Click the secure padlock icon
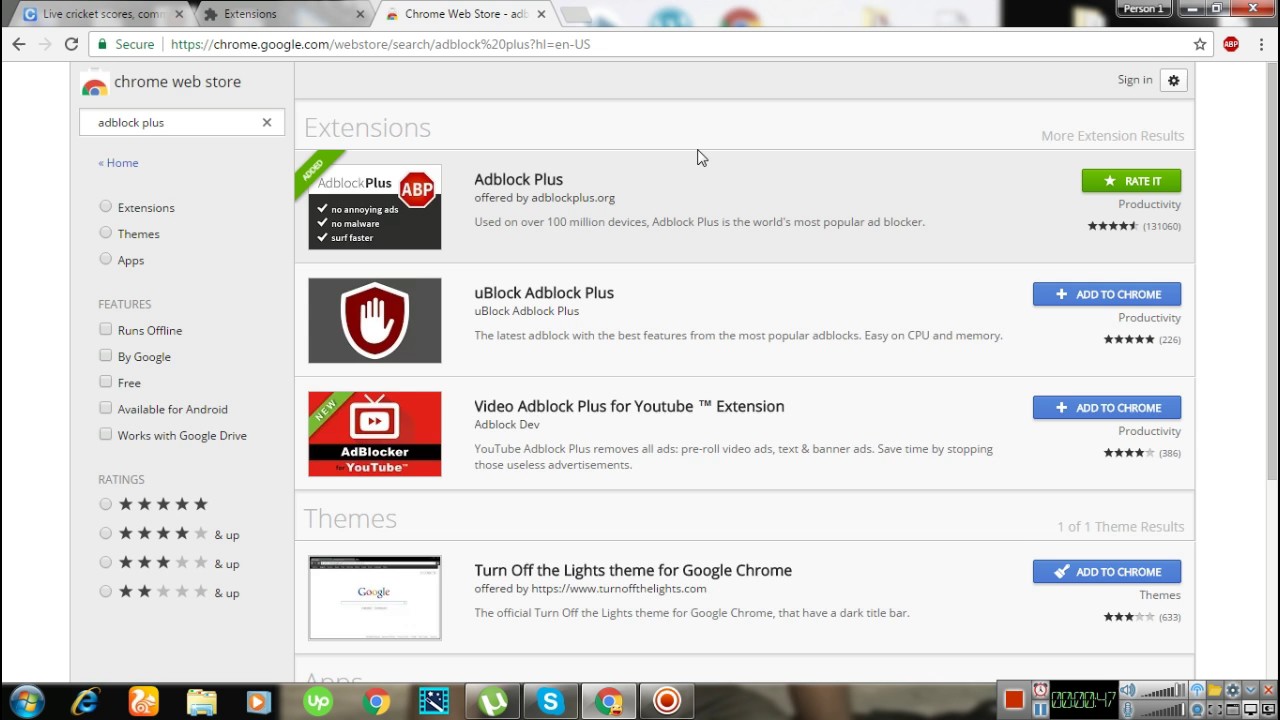This screenshot has width=1280, height=720. pos(101,44)
